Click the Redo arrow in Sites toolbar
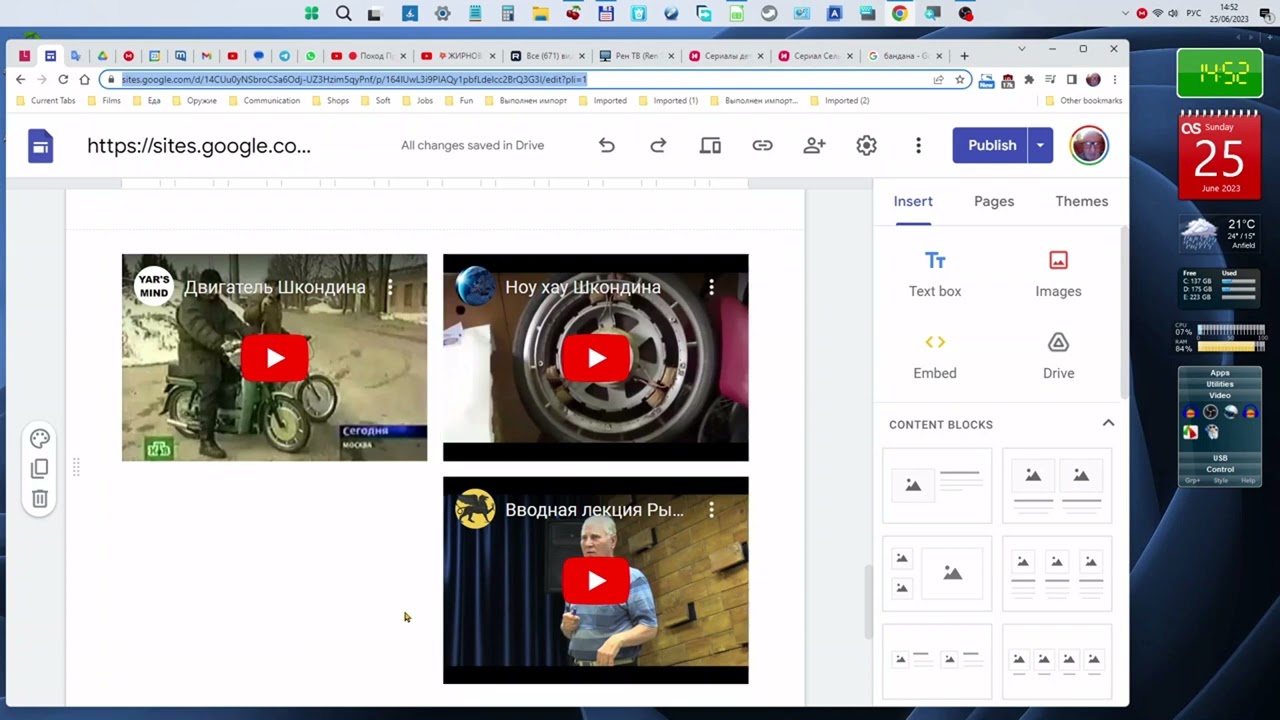The width and height of the screenshot is (1280, 720). [x=658, y=145]
